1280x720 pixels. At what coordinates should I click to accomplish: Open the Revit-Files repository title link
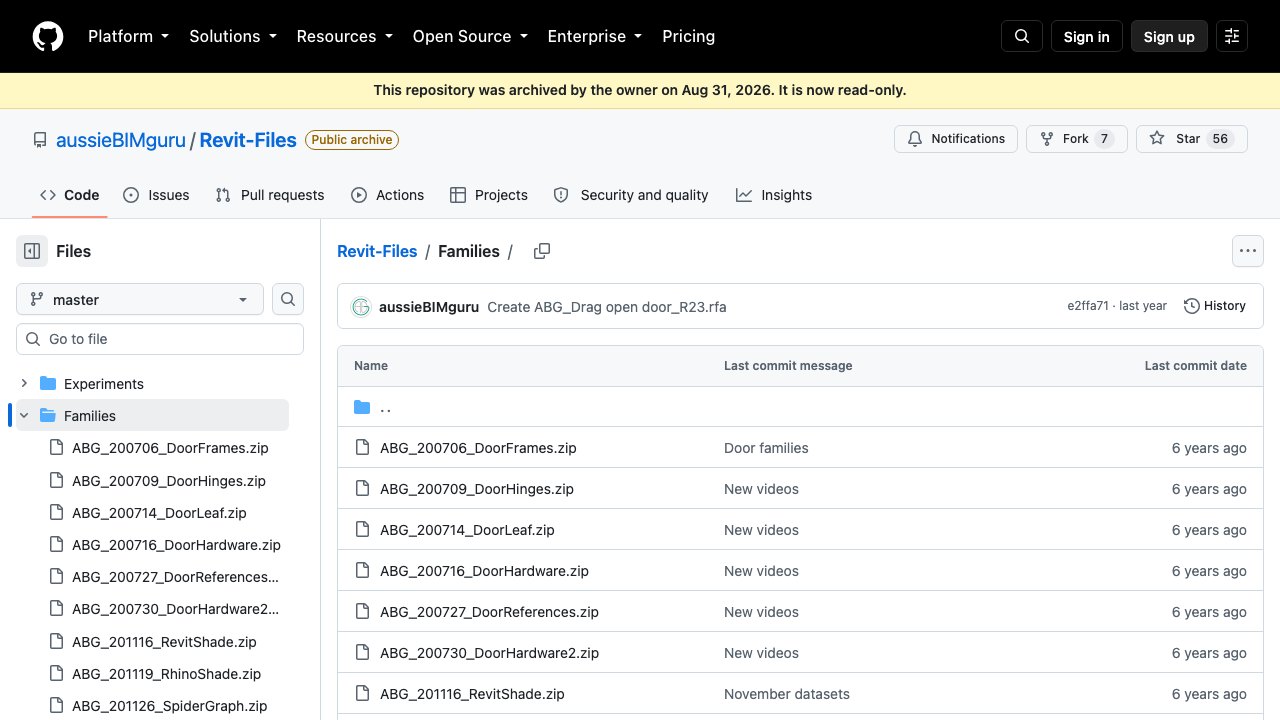pos(248,140)
